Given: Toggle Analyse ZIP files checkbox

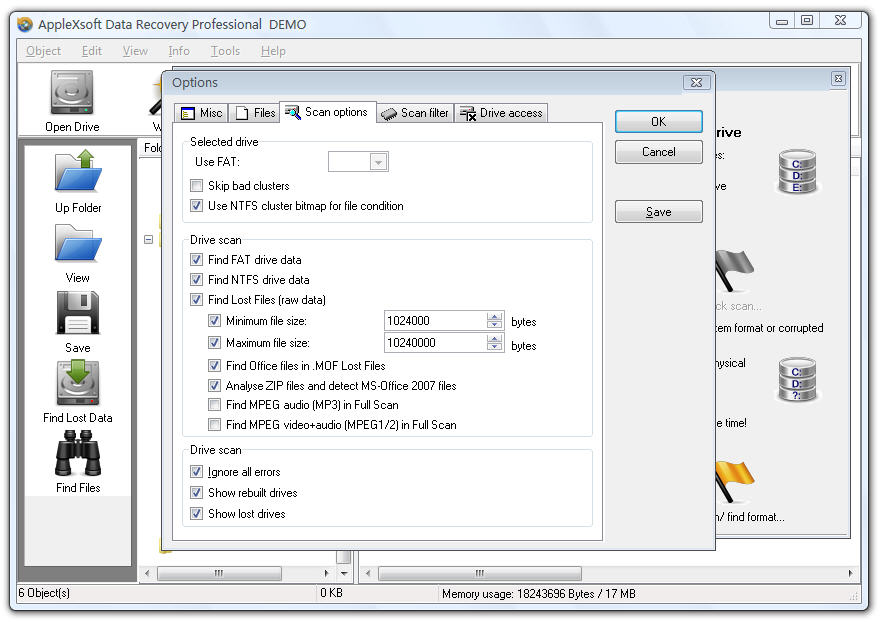Looking at the screenshot, I should point(214,385).
